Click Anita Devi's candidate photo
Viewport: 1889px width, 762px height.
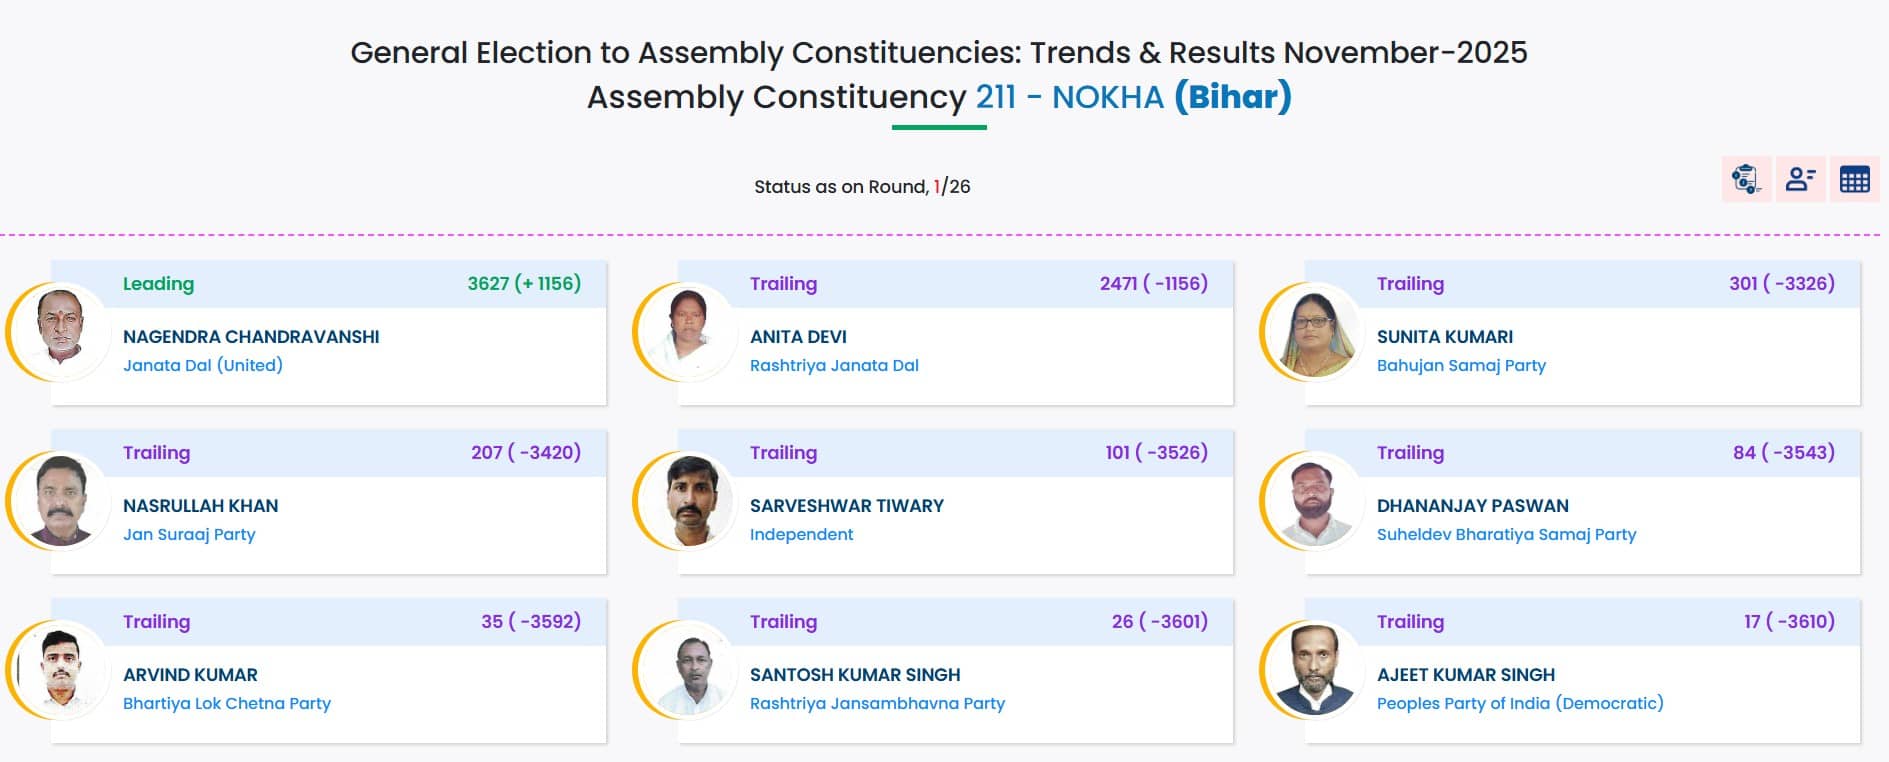click(687, 331)
